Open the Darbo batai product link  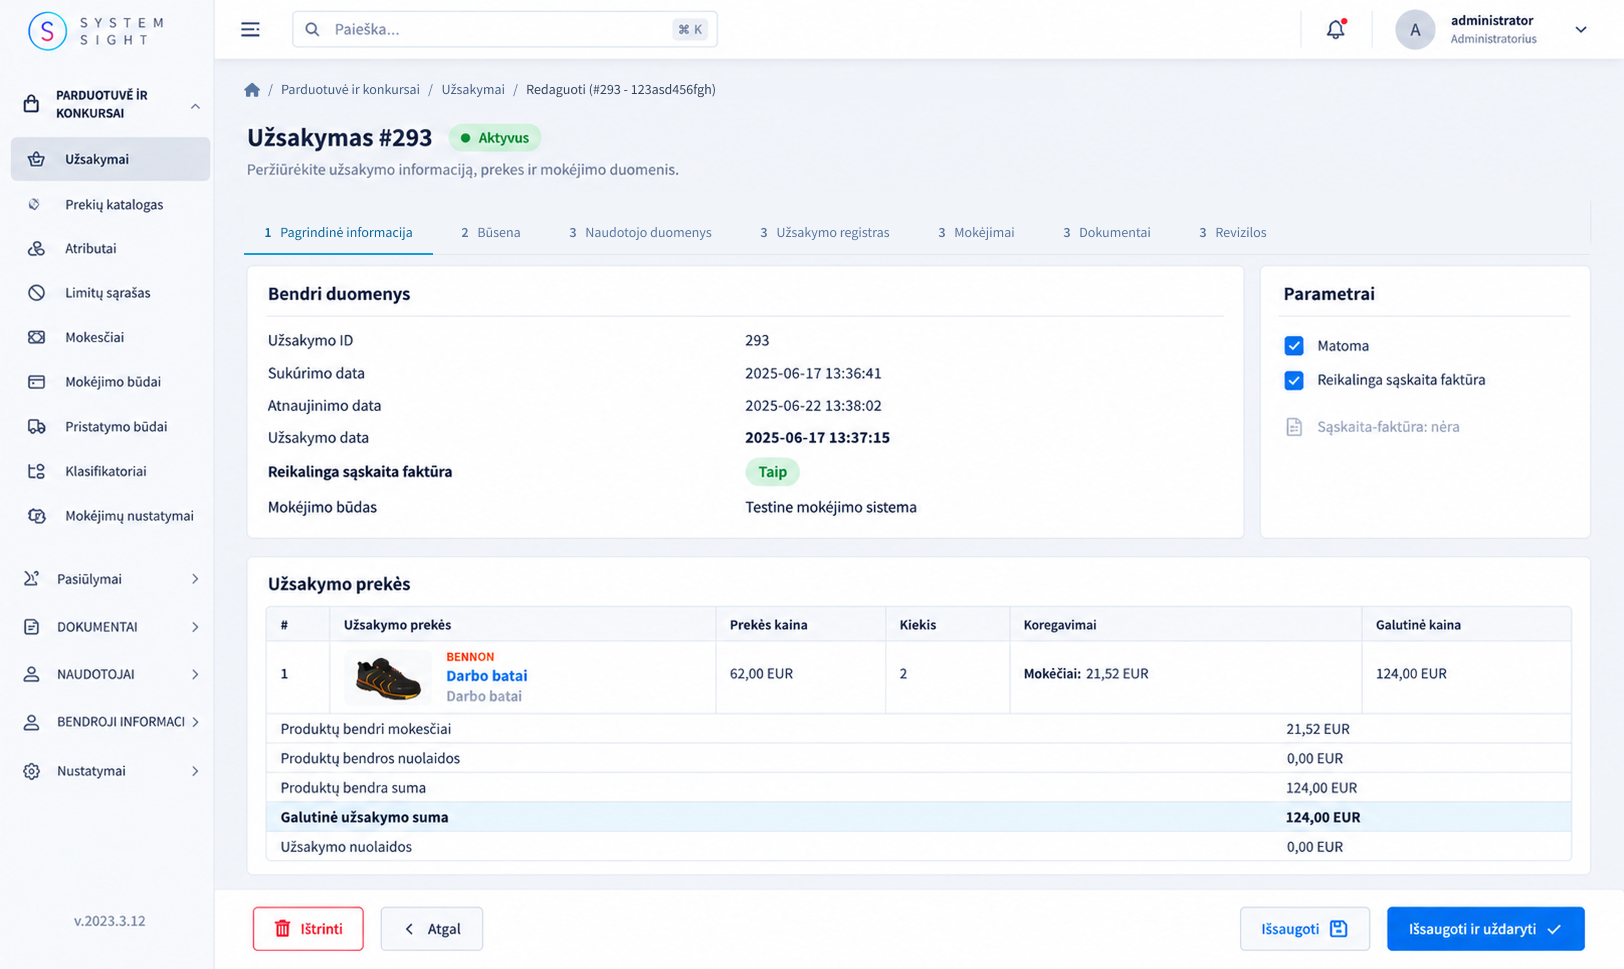click(486, 676)
